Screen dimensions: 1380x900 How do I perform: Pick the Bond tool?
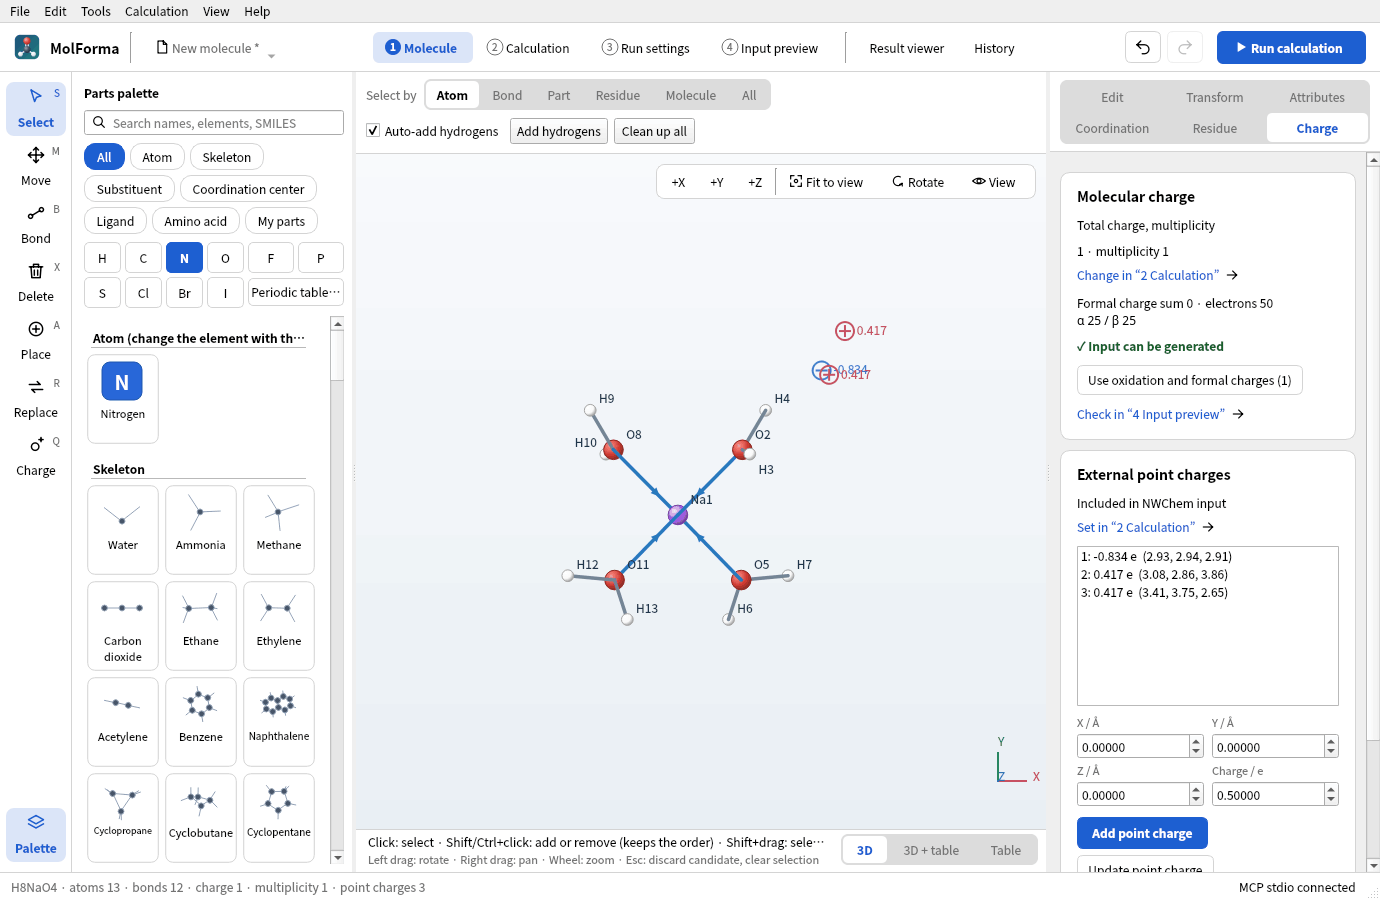coord(36,225)
